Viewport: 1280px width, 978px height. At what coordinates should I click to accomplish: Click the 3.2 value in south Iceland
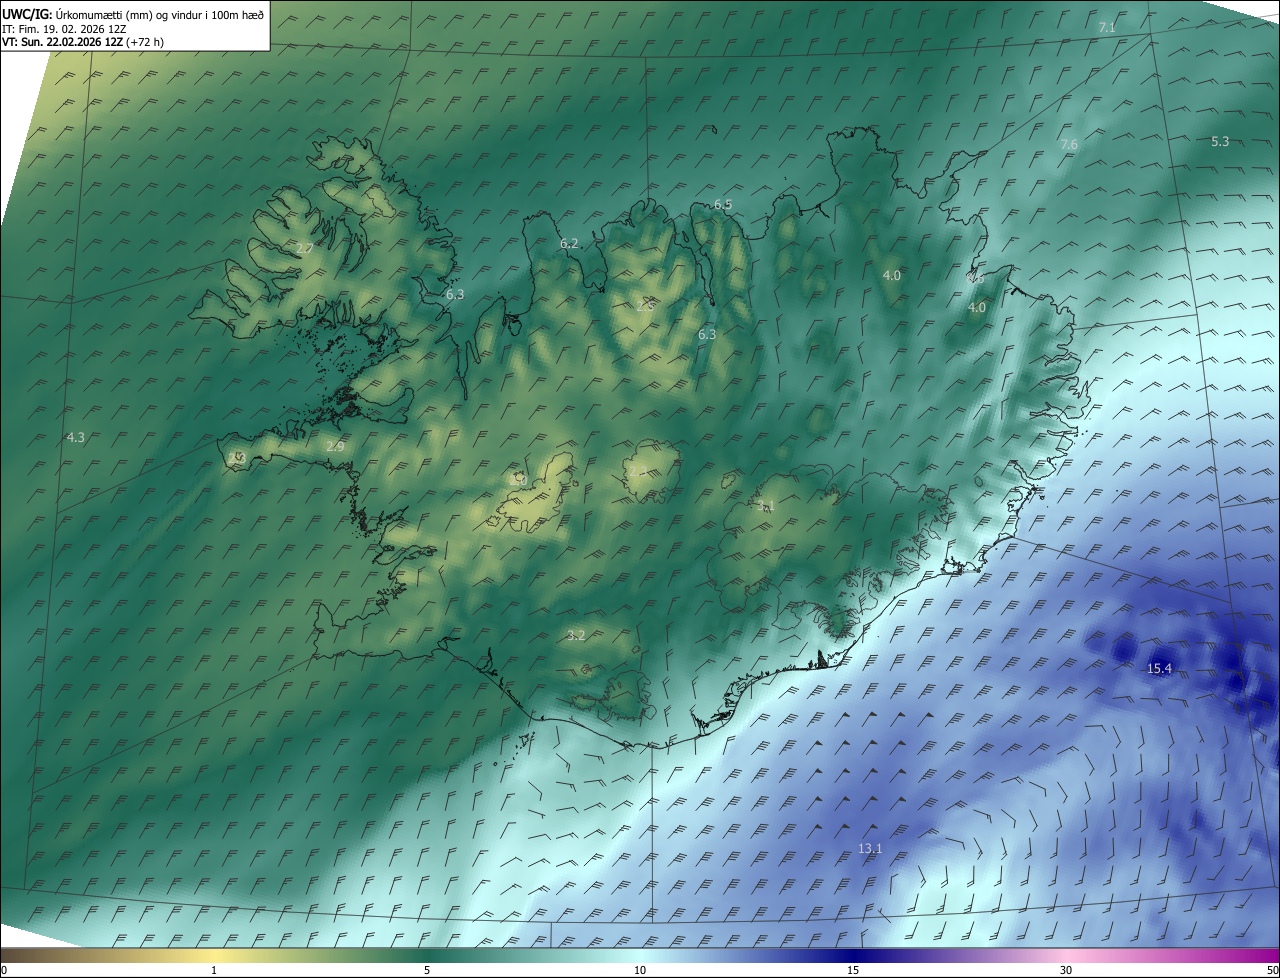pos(576,636)
